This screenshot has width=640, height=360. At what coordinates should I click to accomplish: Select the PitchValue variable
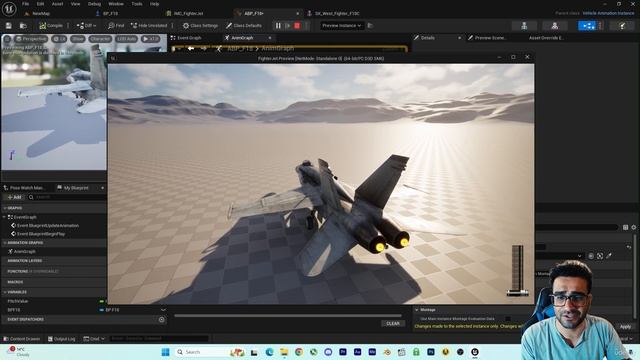tap(18, 301)
